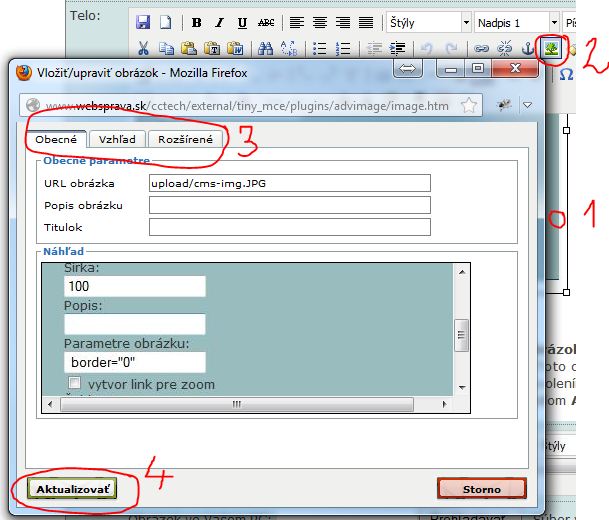Click Paste from Word icon
The height and width of the screenshot is (520, 609).
tap(235, 49)
